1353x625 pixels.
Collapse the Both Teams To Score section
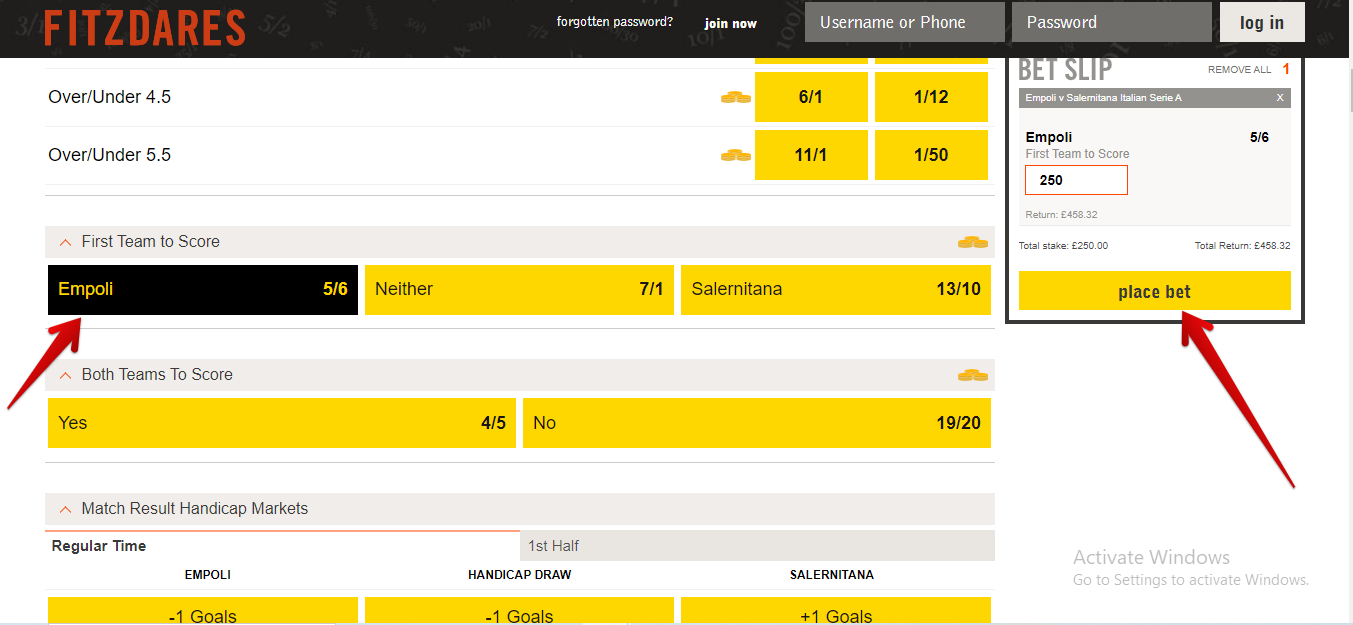tap(65, 375)
